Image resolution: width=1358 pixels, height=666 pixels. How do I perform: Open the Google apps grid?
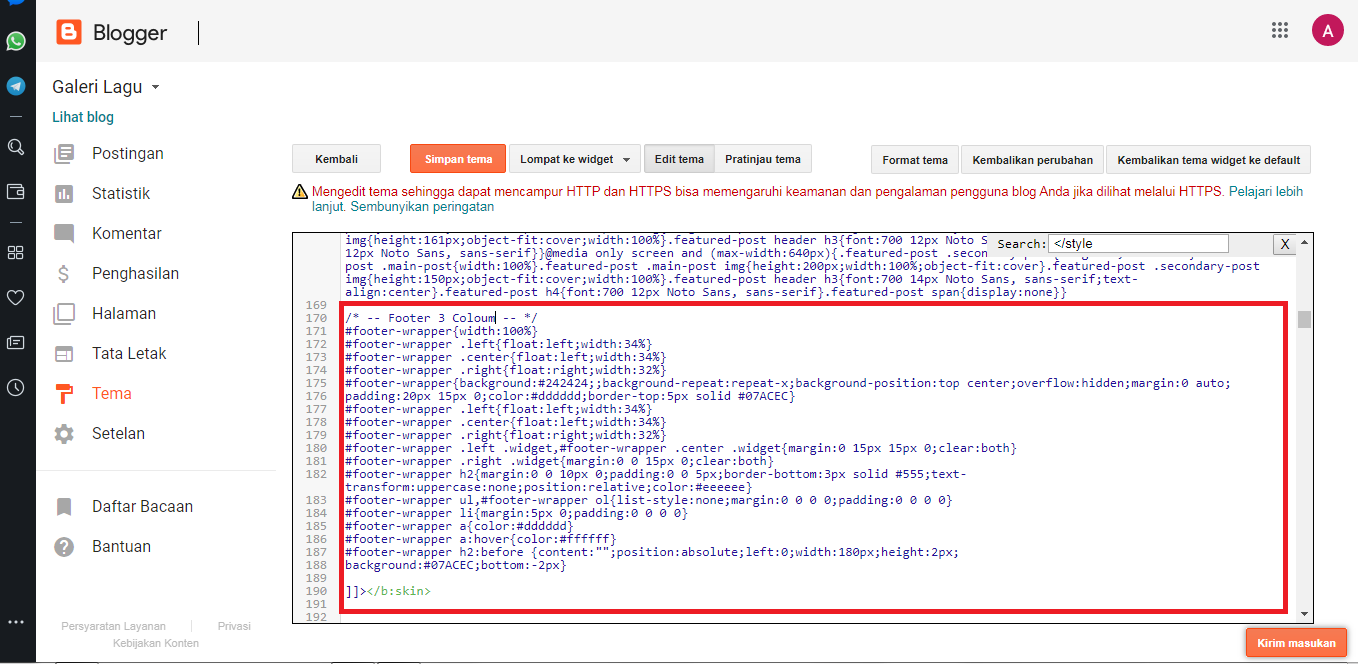(x=1280, y=30)
